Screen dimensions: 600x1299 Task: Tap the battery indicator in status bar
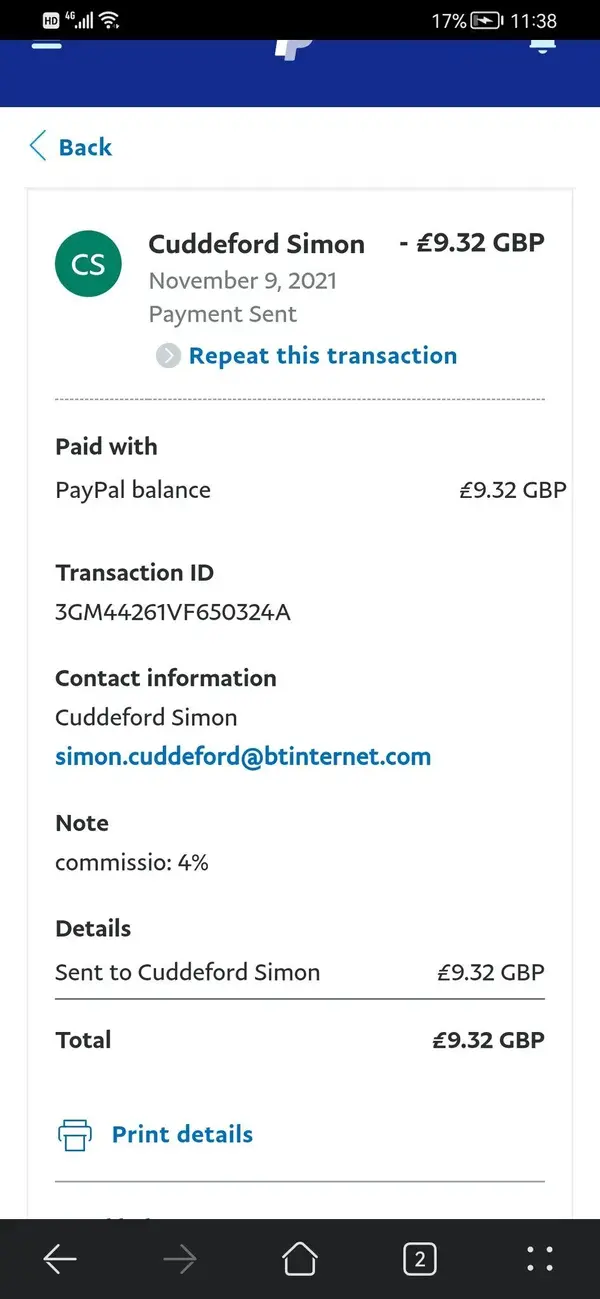click(x=487, y=20)
